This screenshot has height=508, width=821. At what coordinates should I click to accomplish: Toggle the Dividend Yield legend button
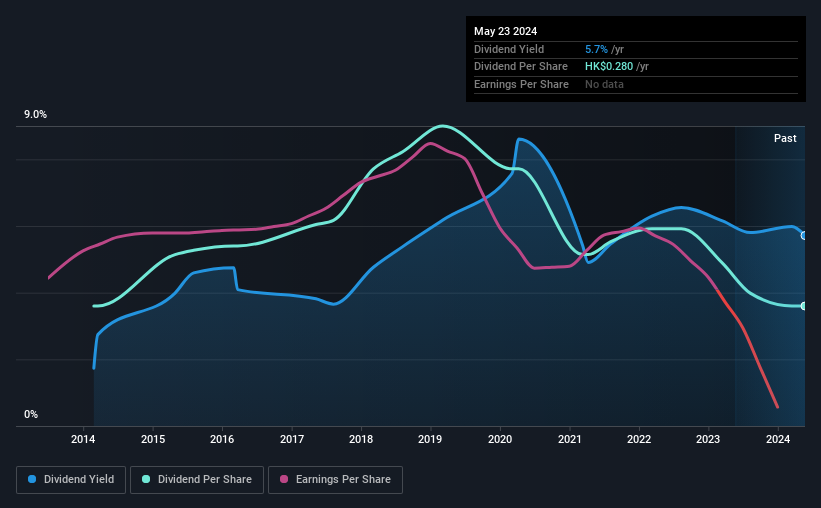71,480
